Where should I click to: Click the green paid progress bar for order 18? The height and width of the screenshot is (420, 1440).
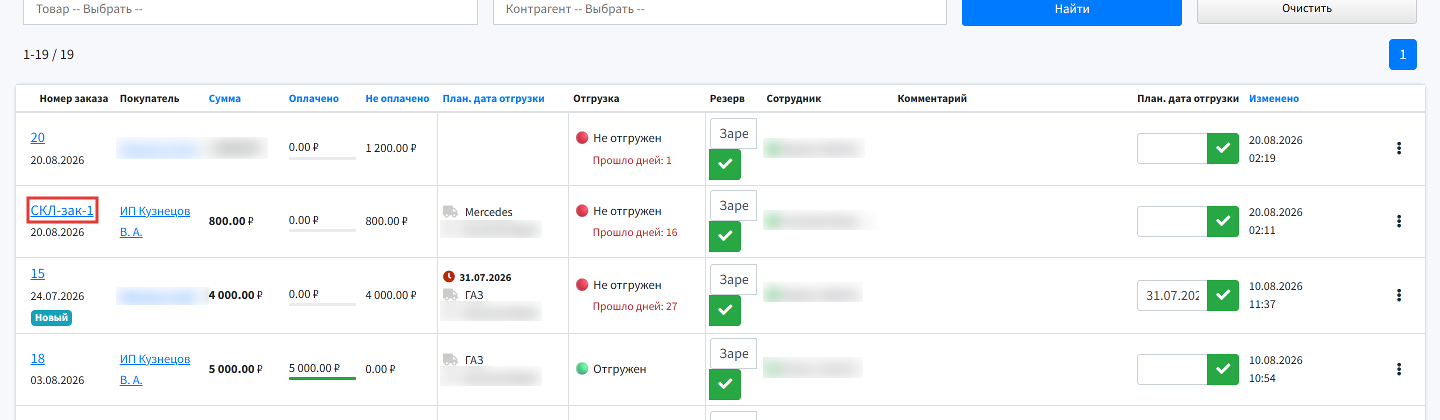322,378
